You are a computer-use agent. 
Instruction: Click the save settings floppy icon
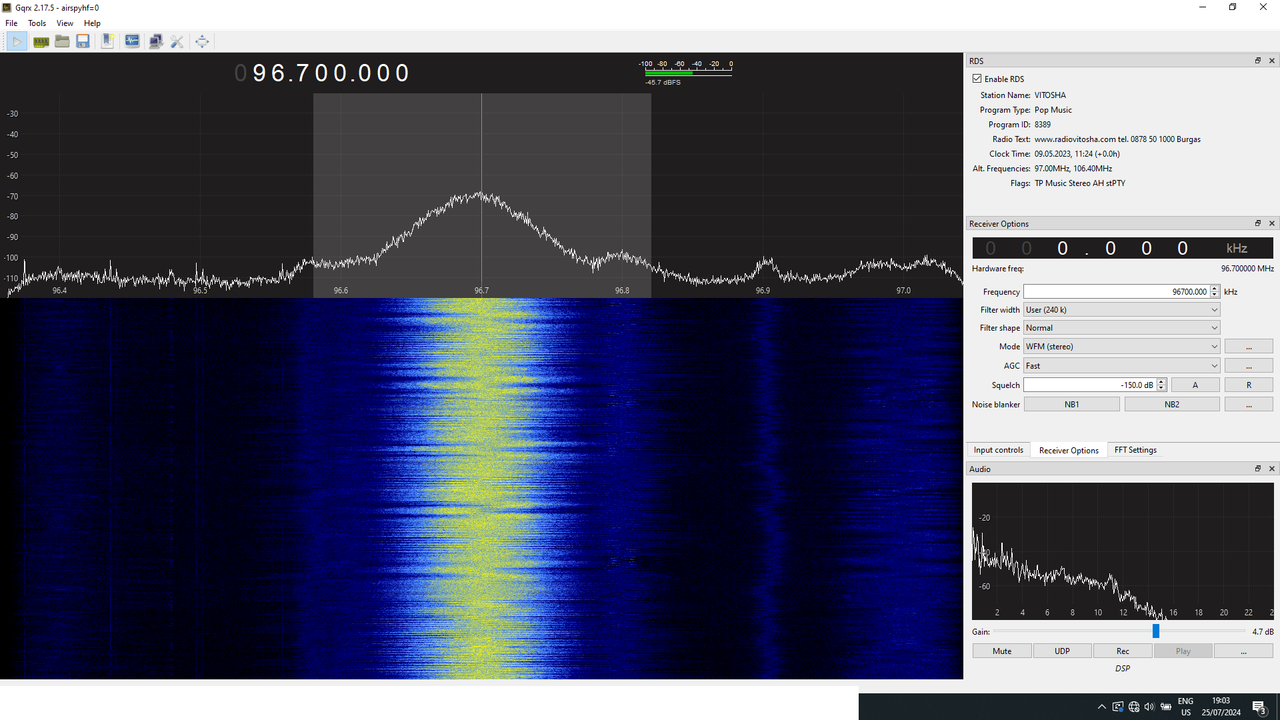83,41
